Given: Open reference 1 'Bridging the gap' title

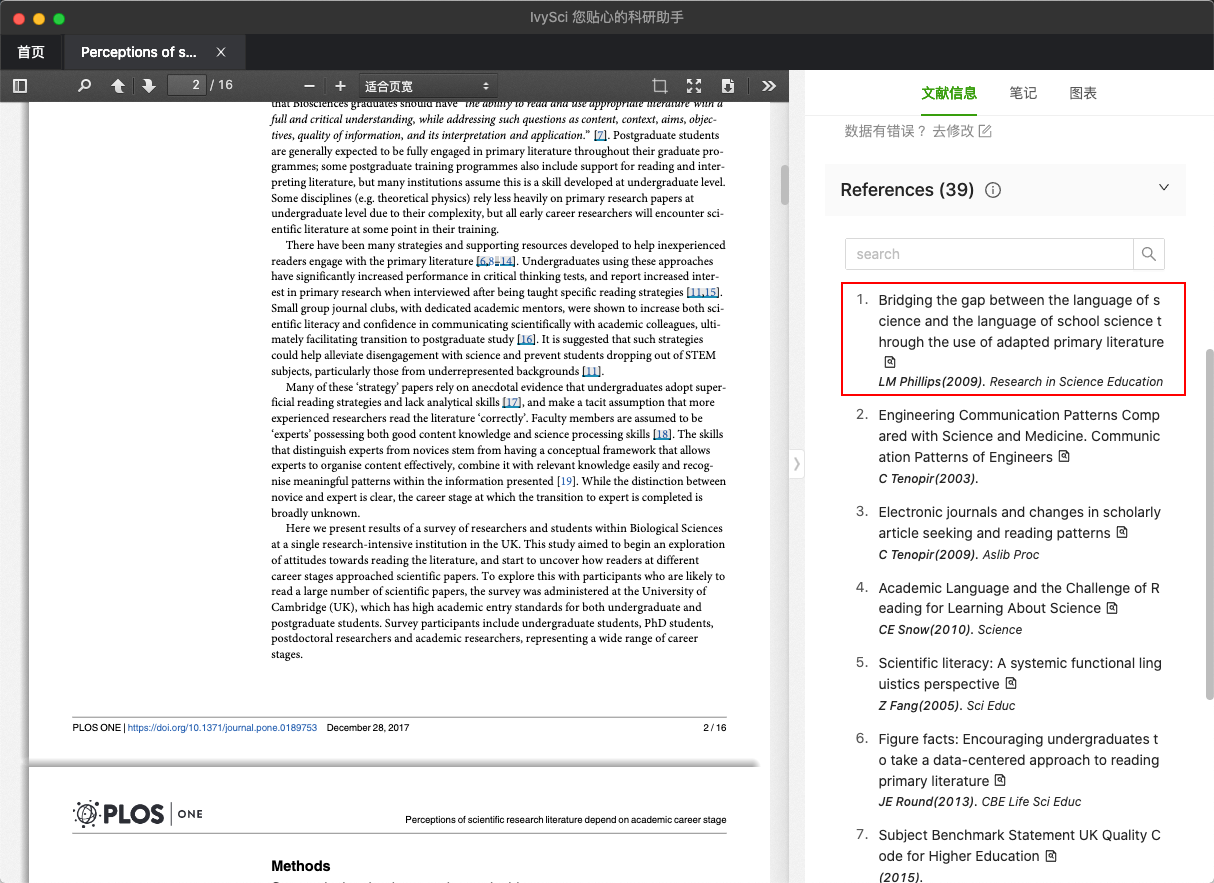Looking at the screenshot, I should (1020, 321).
